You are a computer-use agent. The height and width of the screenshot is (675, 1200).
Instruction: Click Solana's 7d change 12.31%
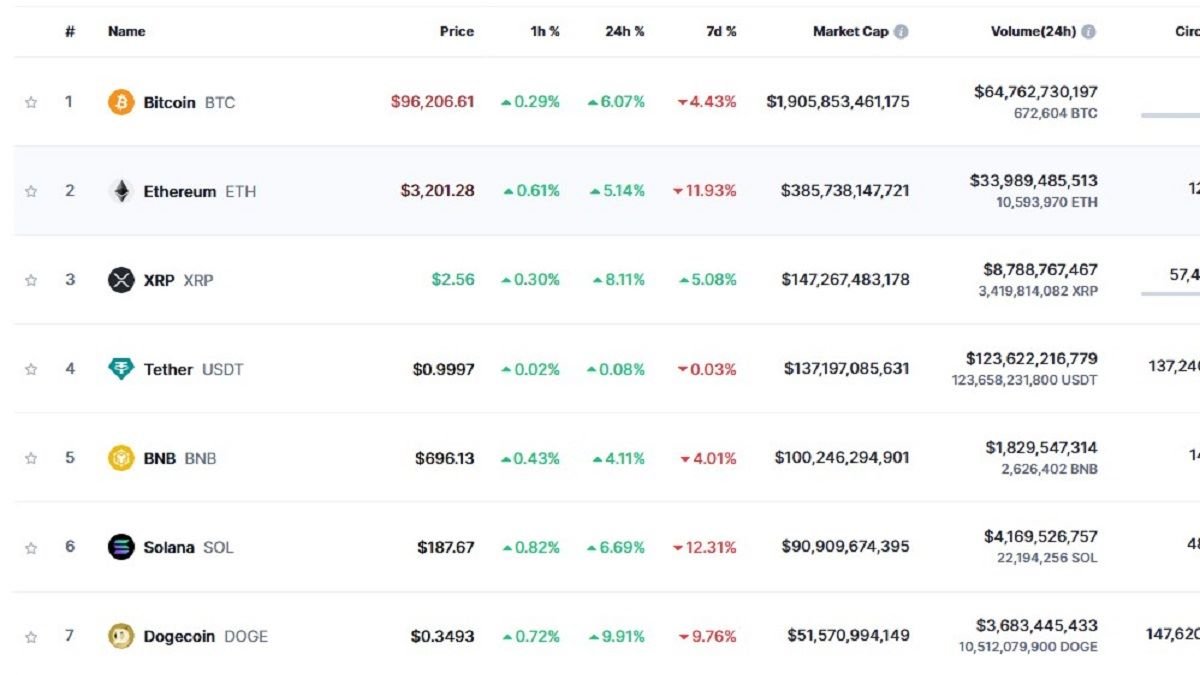pos(705,547)
